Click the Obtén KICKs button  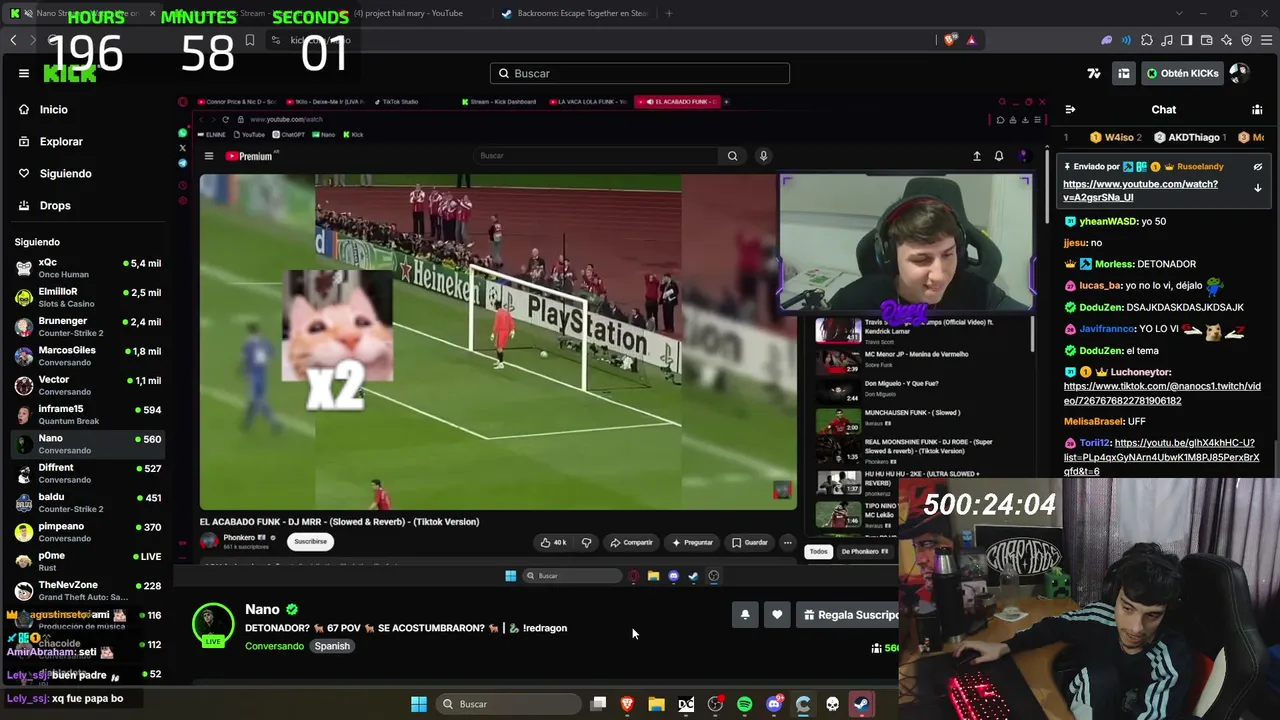pos(1183,73)
